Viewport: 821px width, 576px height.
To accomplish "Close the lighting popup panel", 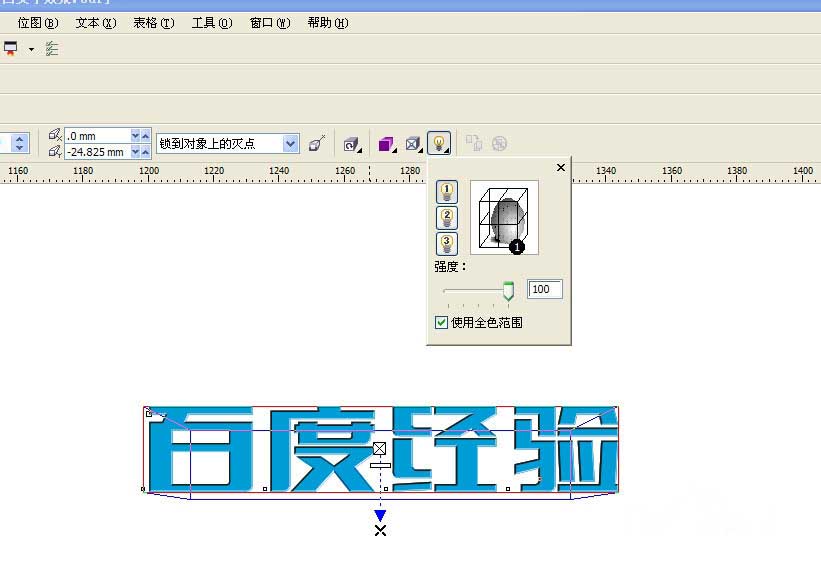I will click(x=561, y=168).
